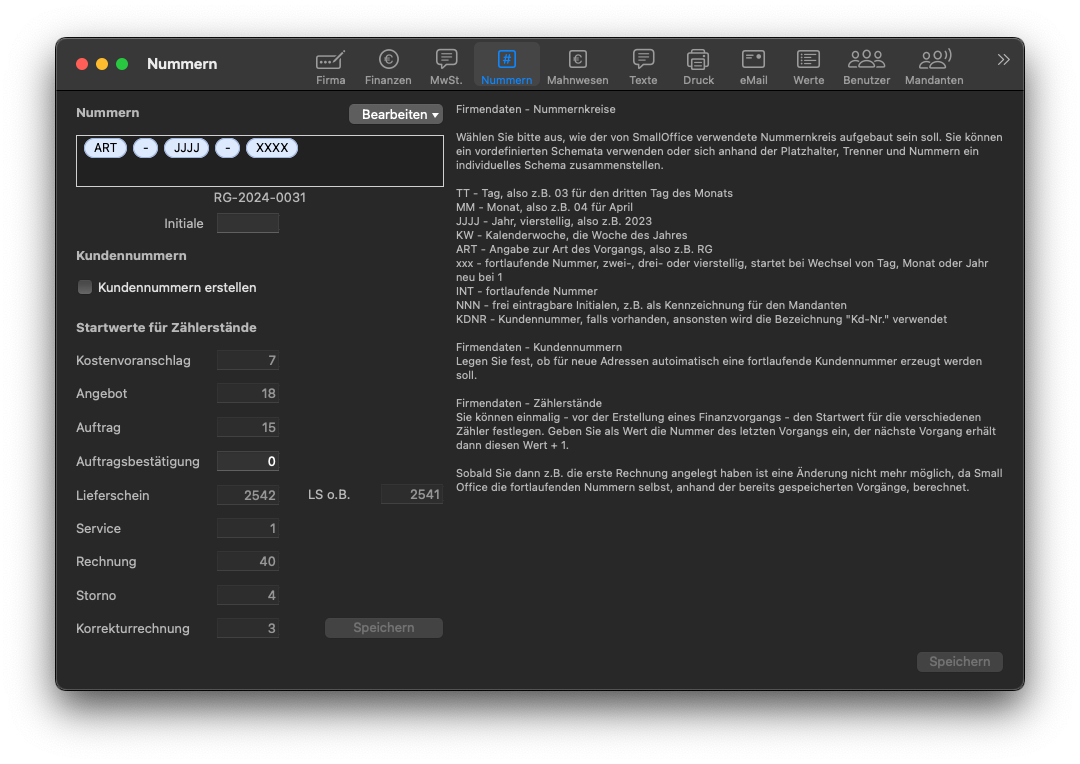Open the eMail settings icon

point(753,60)
